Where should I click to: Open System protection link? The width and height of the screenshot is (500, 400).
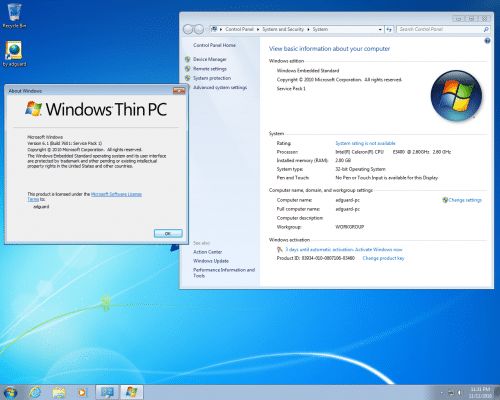(212, 78)
